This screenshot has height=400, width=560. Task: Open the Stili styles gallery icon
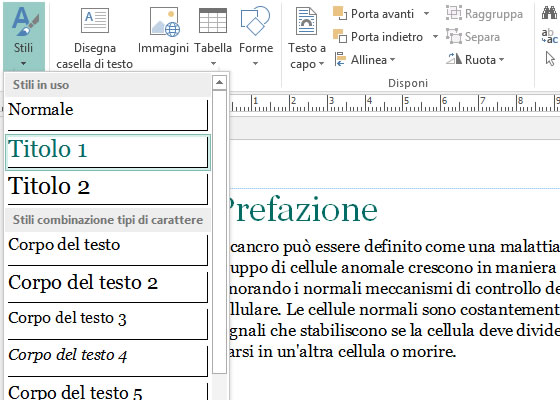24,21
